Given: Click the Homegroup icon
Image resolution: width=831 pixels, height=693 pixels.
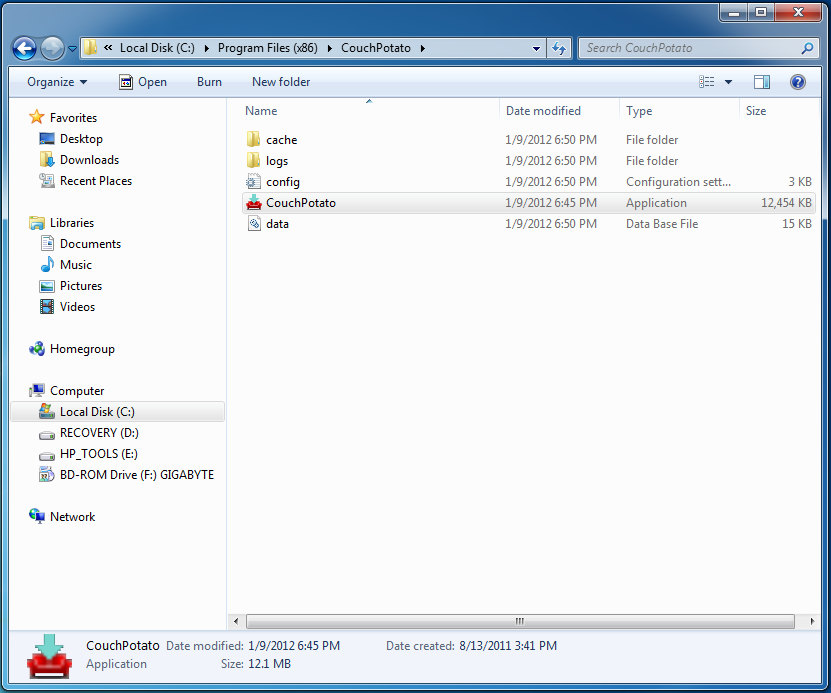Looking at the screenshot, I should (x=37, y=349).
